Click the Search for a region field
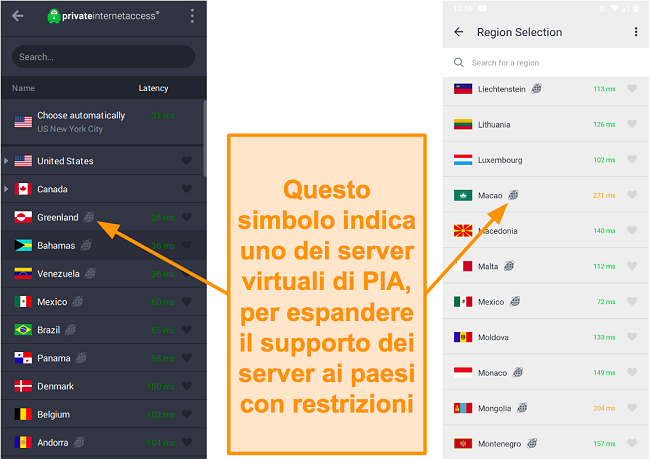This screenshot has width=650, height=459. coord(546,63)
